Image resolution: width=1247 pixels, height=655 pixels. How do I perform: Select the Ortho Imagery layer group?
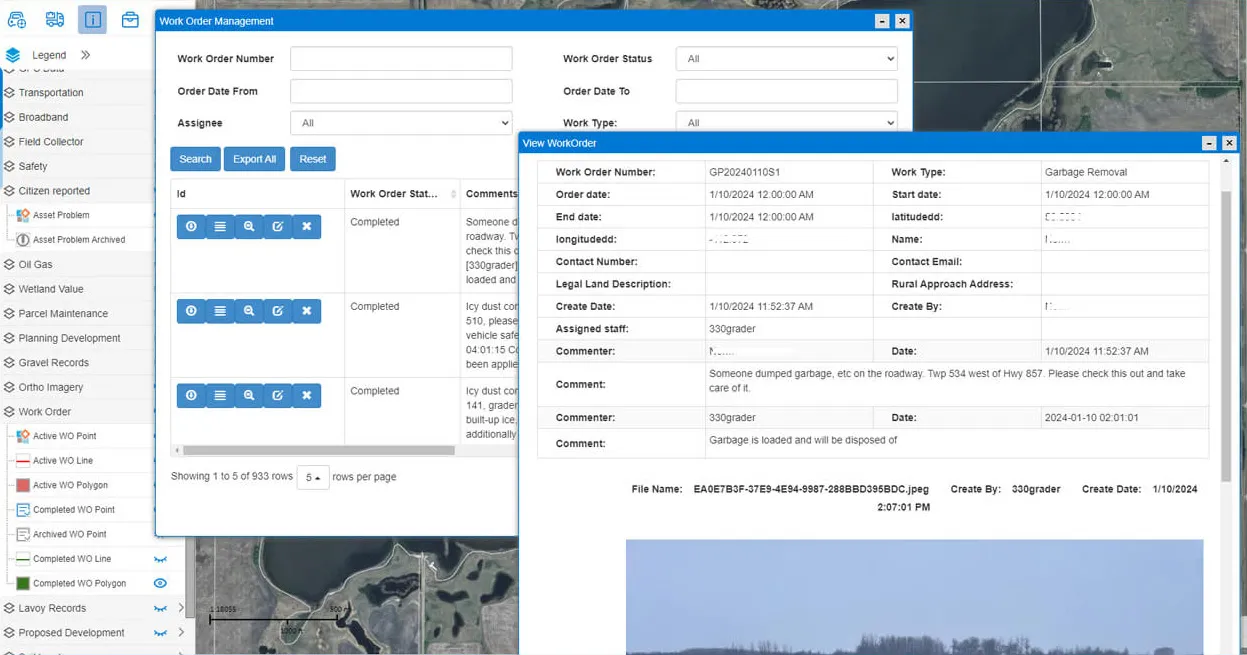(x=51, y=387)
